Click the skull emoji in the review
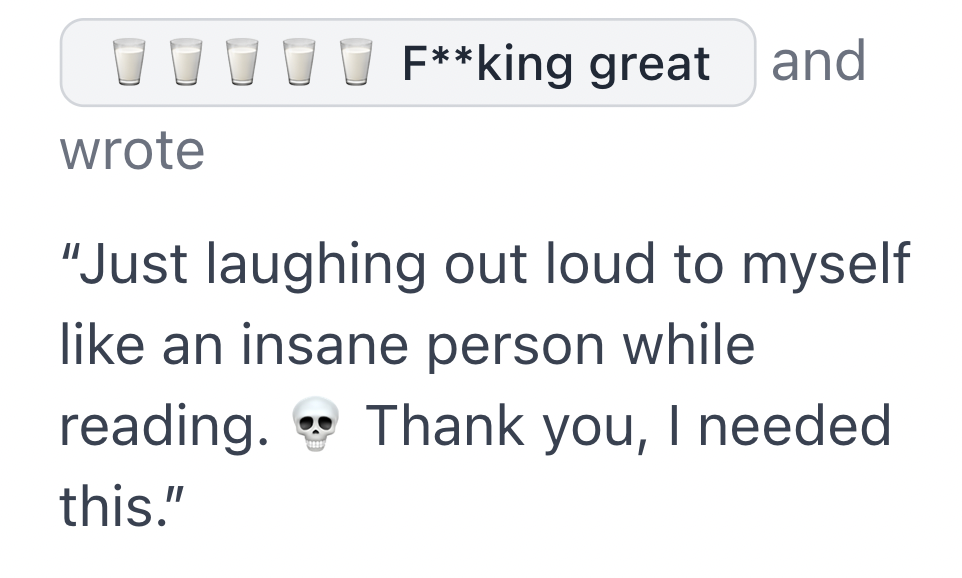The width and height of the screenshot is (962, 578). (315, 425)
